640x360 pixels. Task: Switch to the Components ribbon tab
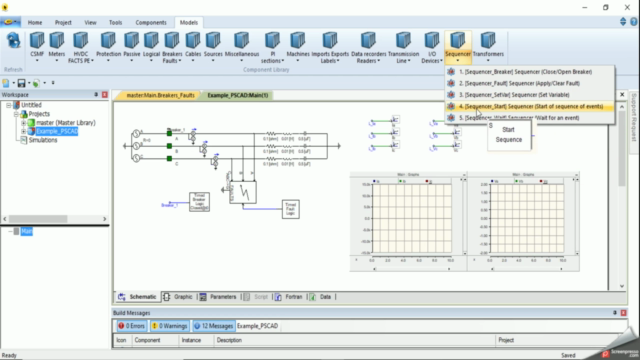pyautogui.click(x=151, y=22)
